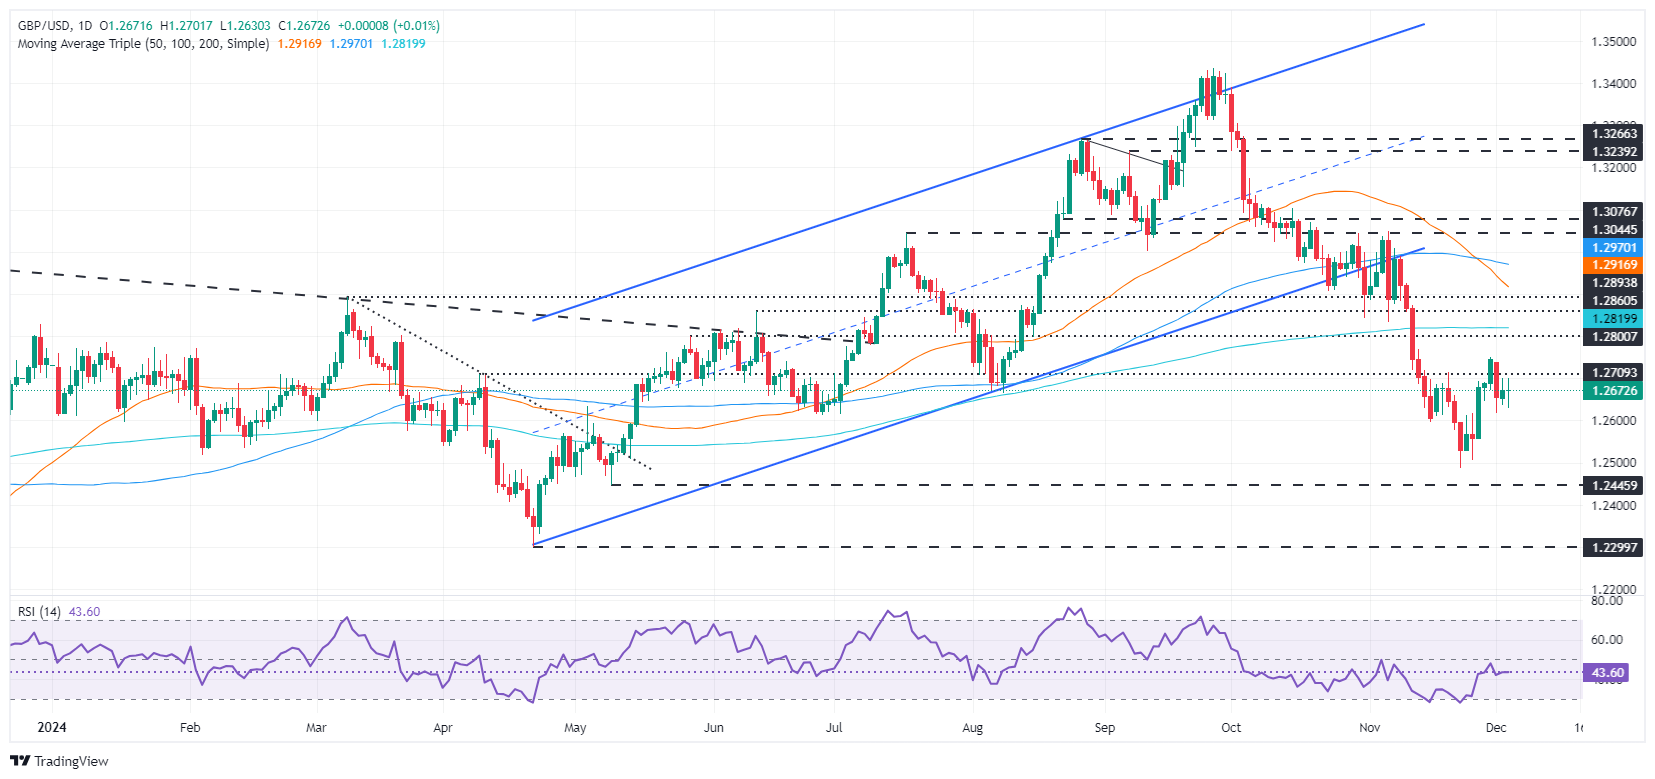This screenshot has height=779, width=1655.
Task: Select the 2024 label on time axis
Action: coord(51,728)
